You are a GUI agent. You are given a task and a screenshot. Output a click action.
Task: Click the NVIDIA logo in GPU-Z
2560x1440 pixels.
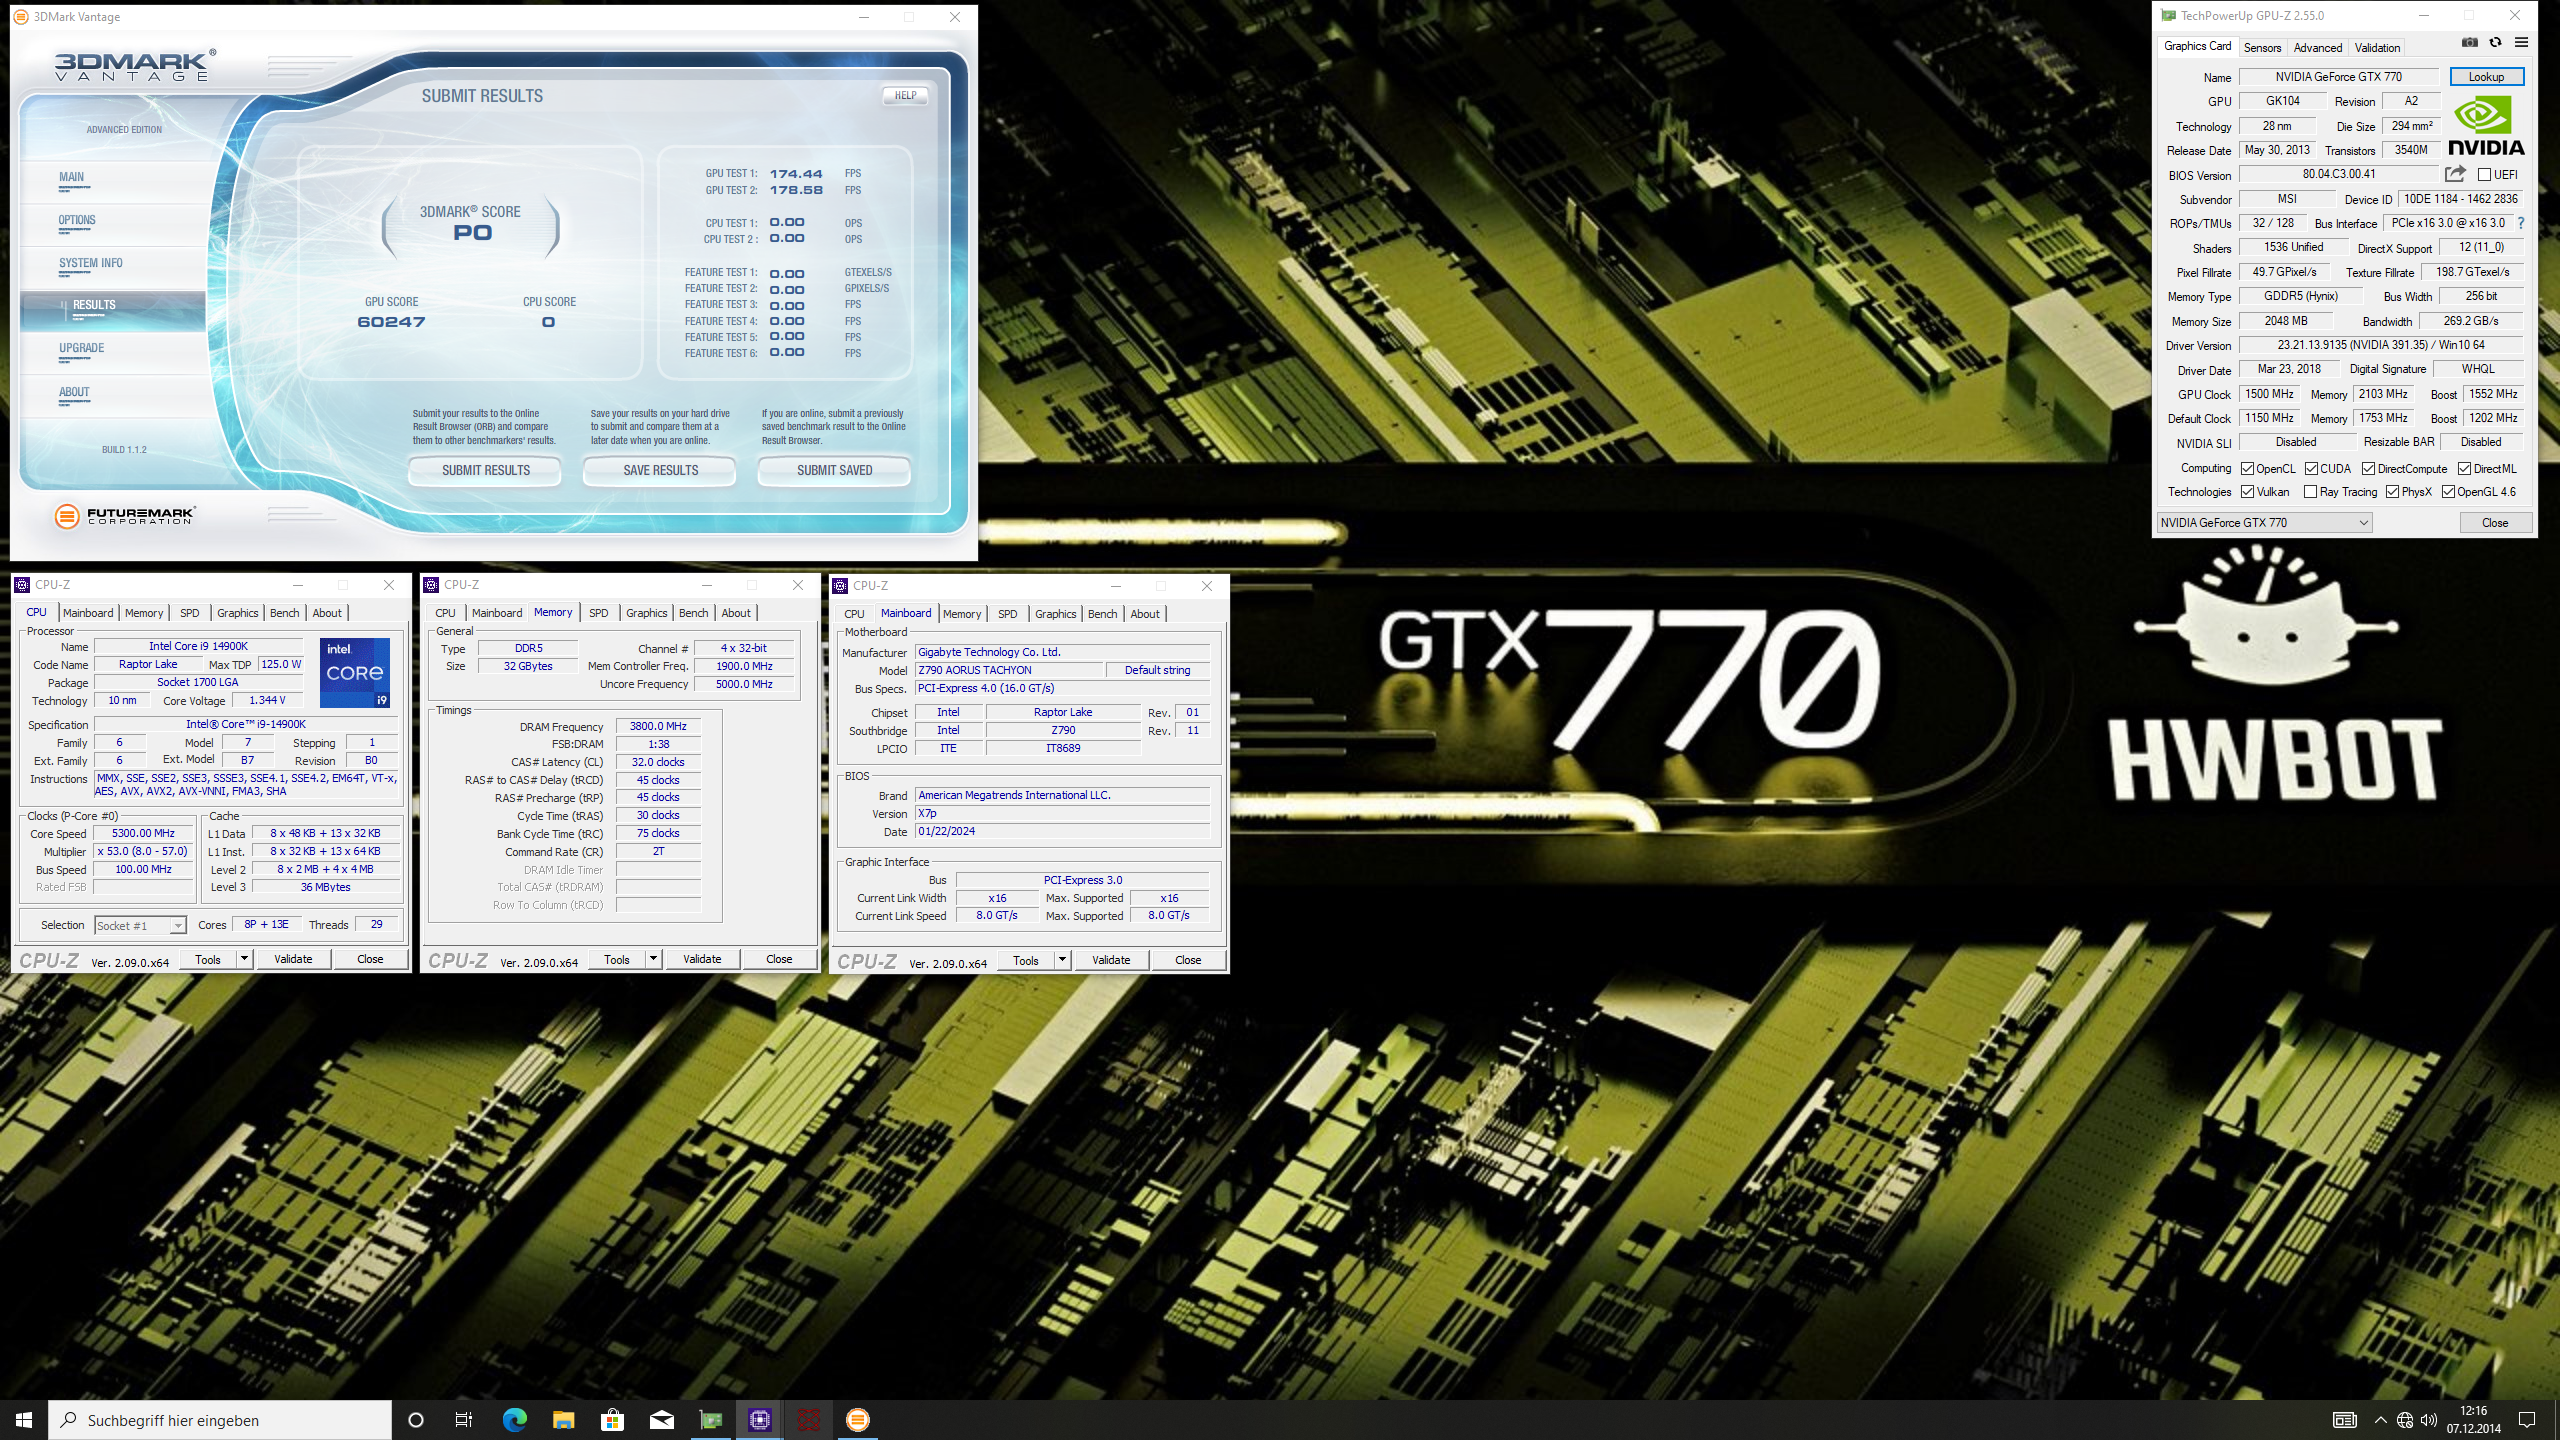(x=2486, y=126)
